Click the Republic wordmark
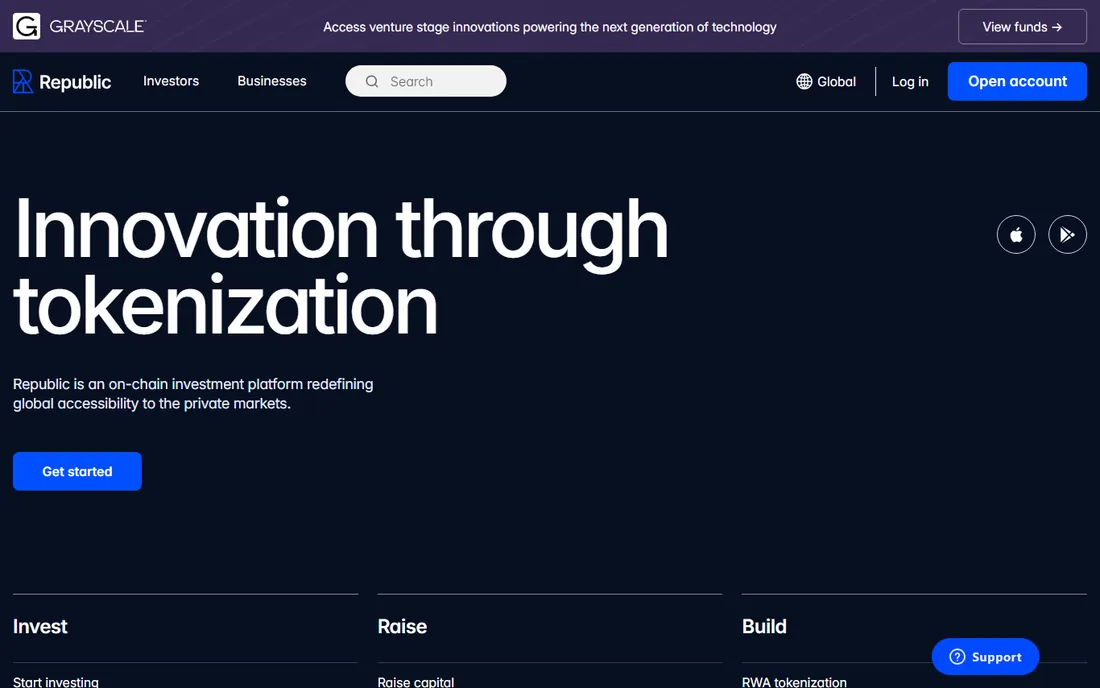The image size is (1100, 688). pyautogui.click(x=75, y=82)
